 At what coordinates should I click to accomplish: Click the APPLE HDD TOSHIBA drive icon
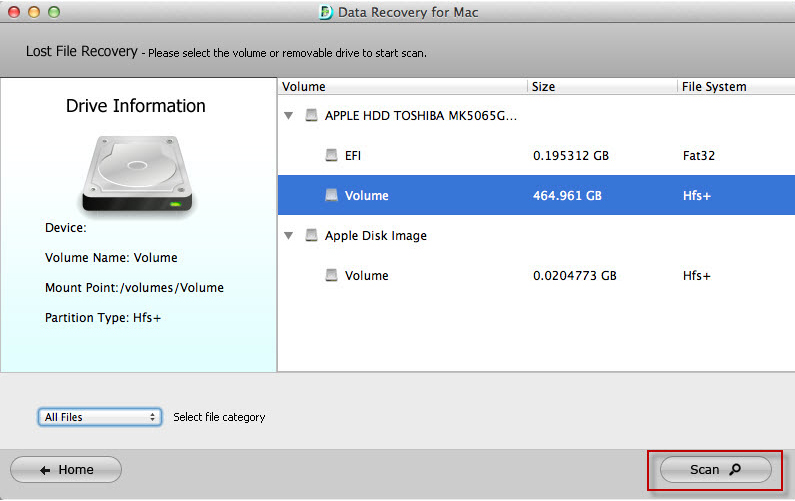[x=311, y=116]
